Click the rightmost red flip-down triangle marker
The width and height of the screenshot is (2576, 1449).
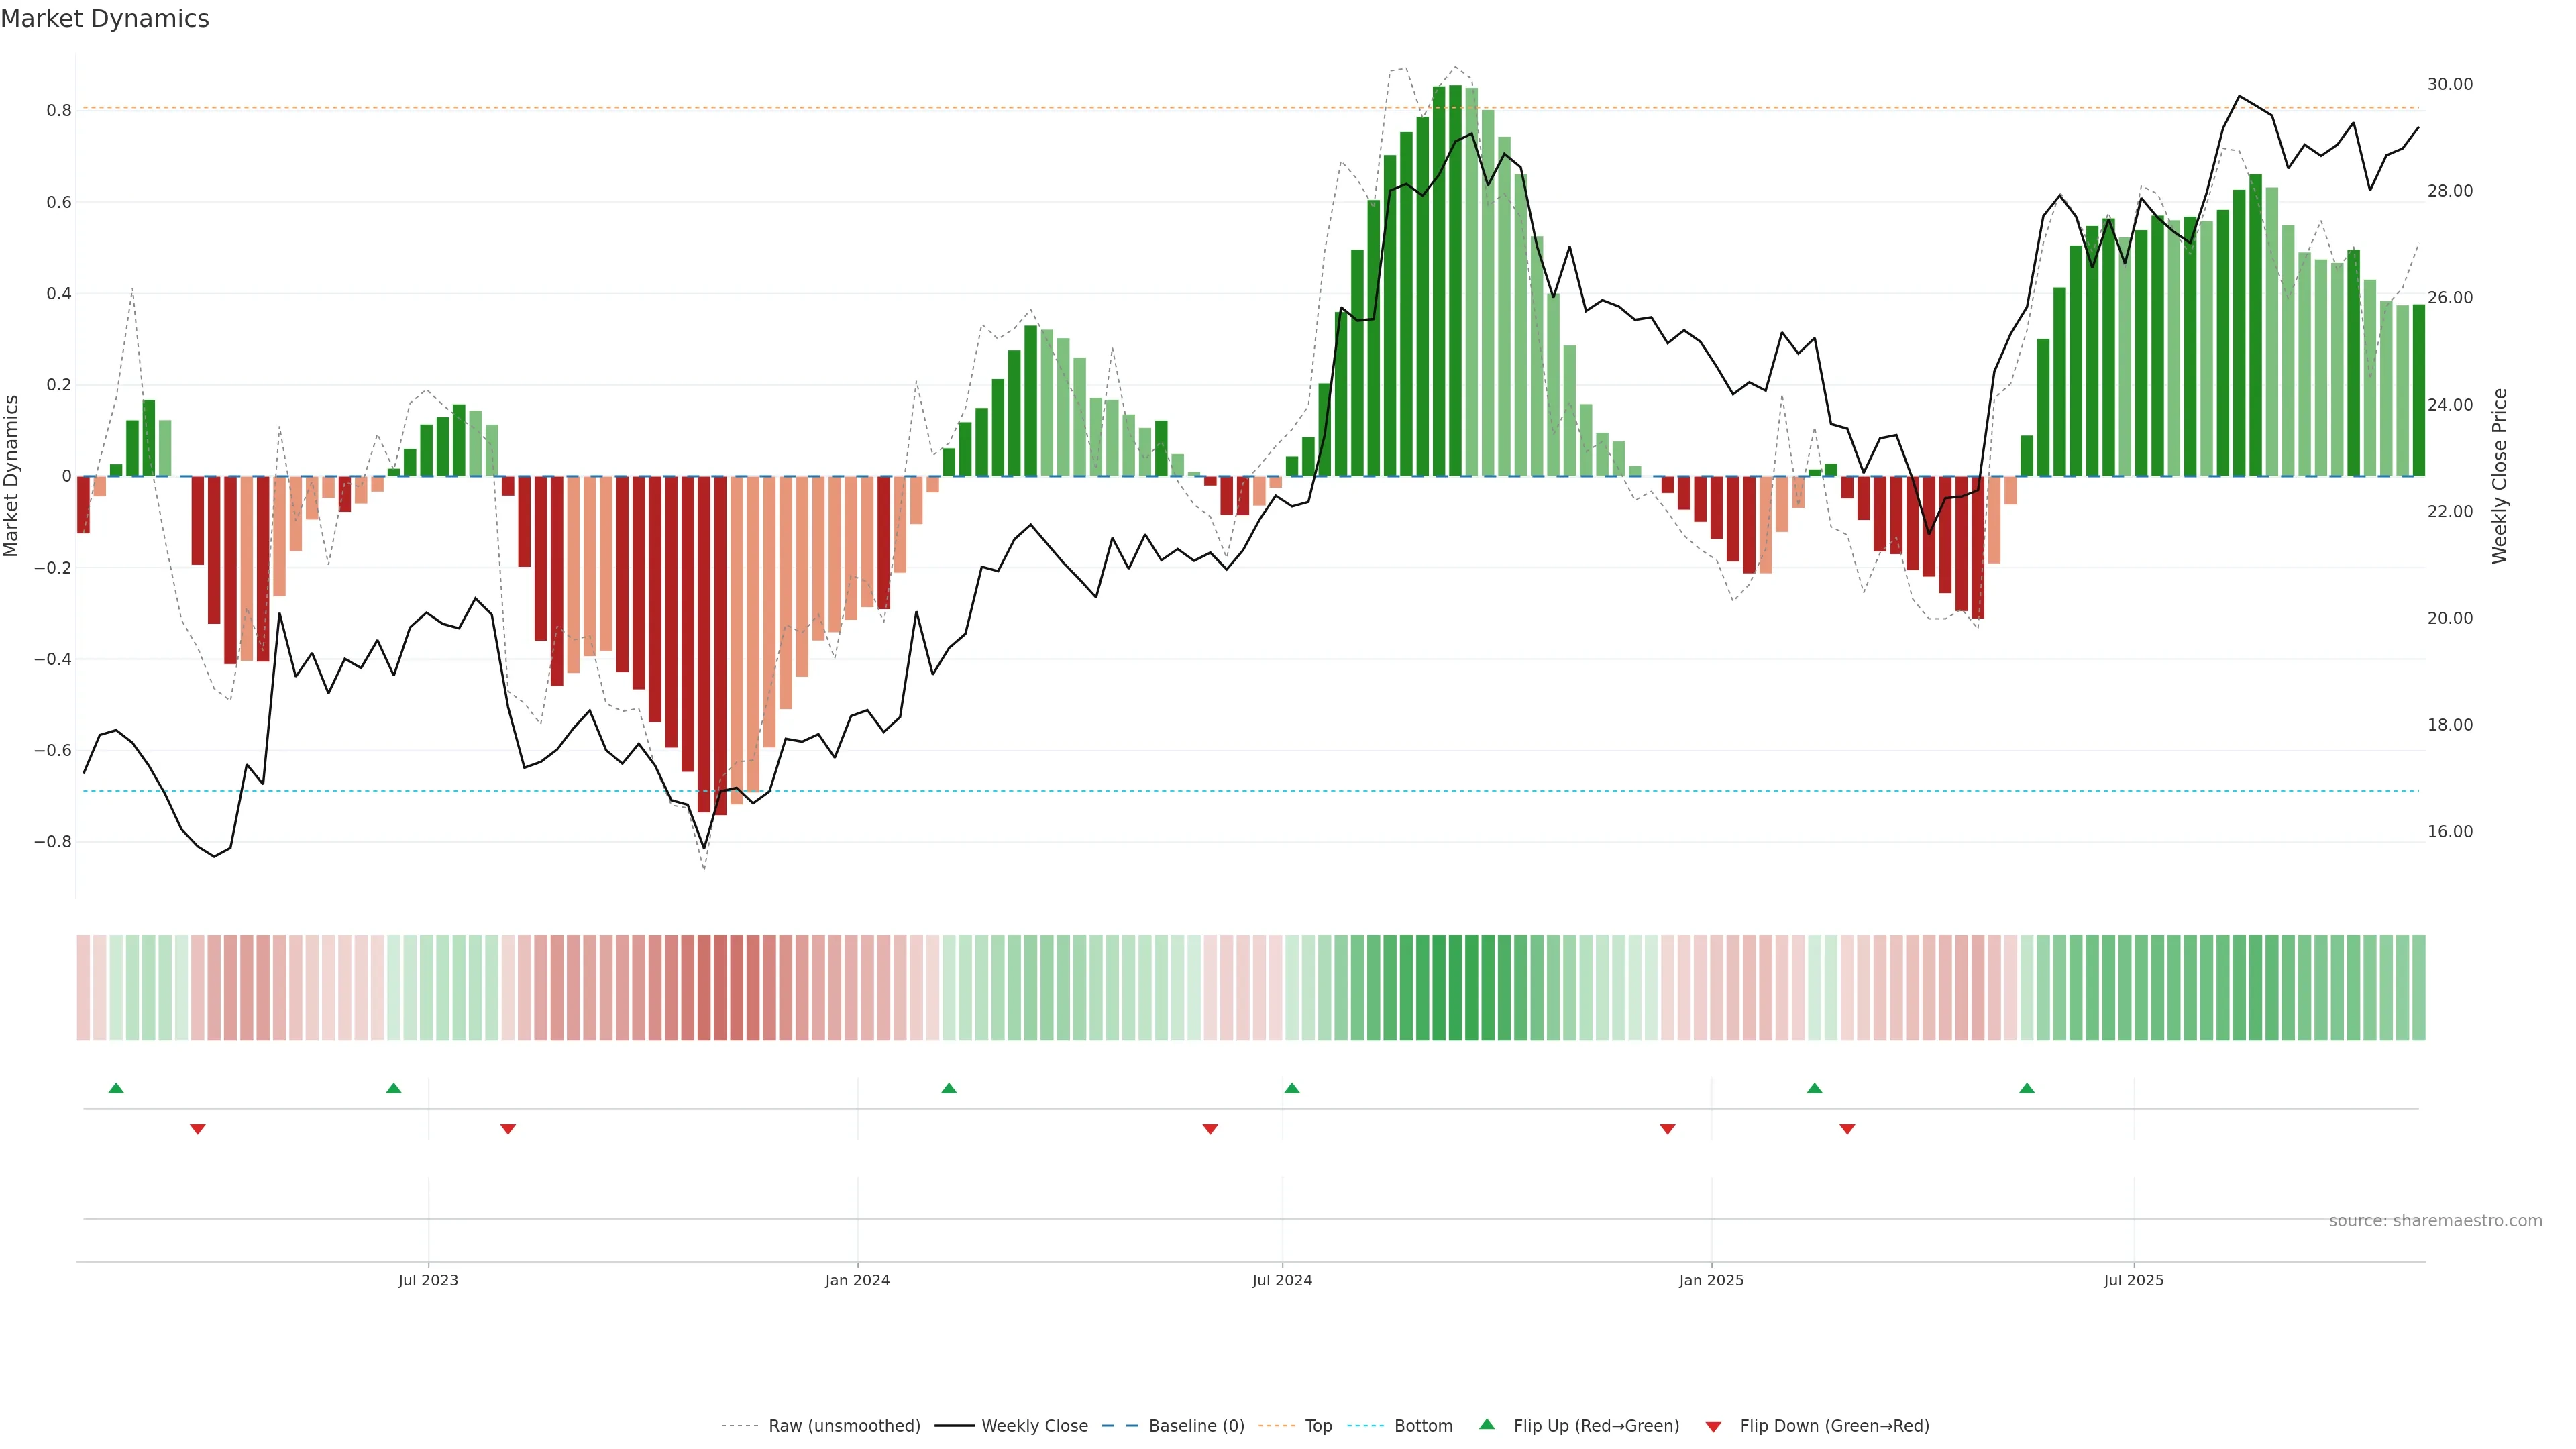pos(1847,1129)
